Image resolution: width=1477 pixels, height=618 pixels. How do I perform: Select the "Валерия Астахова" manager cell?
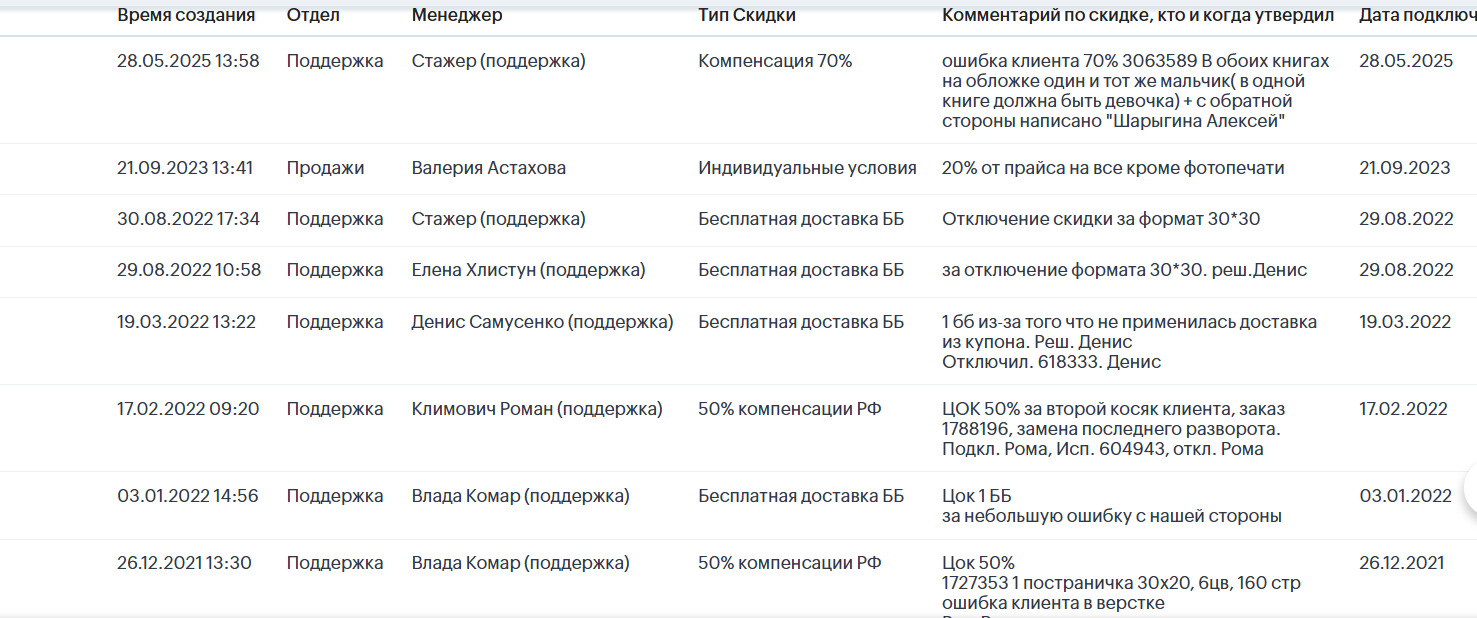point(489,168)
